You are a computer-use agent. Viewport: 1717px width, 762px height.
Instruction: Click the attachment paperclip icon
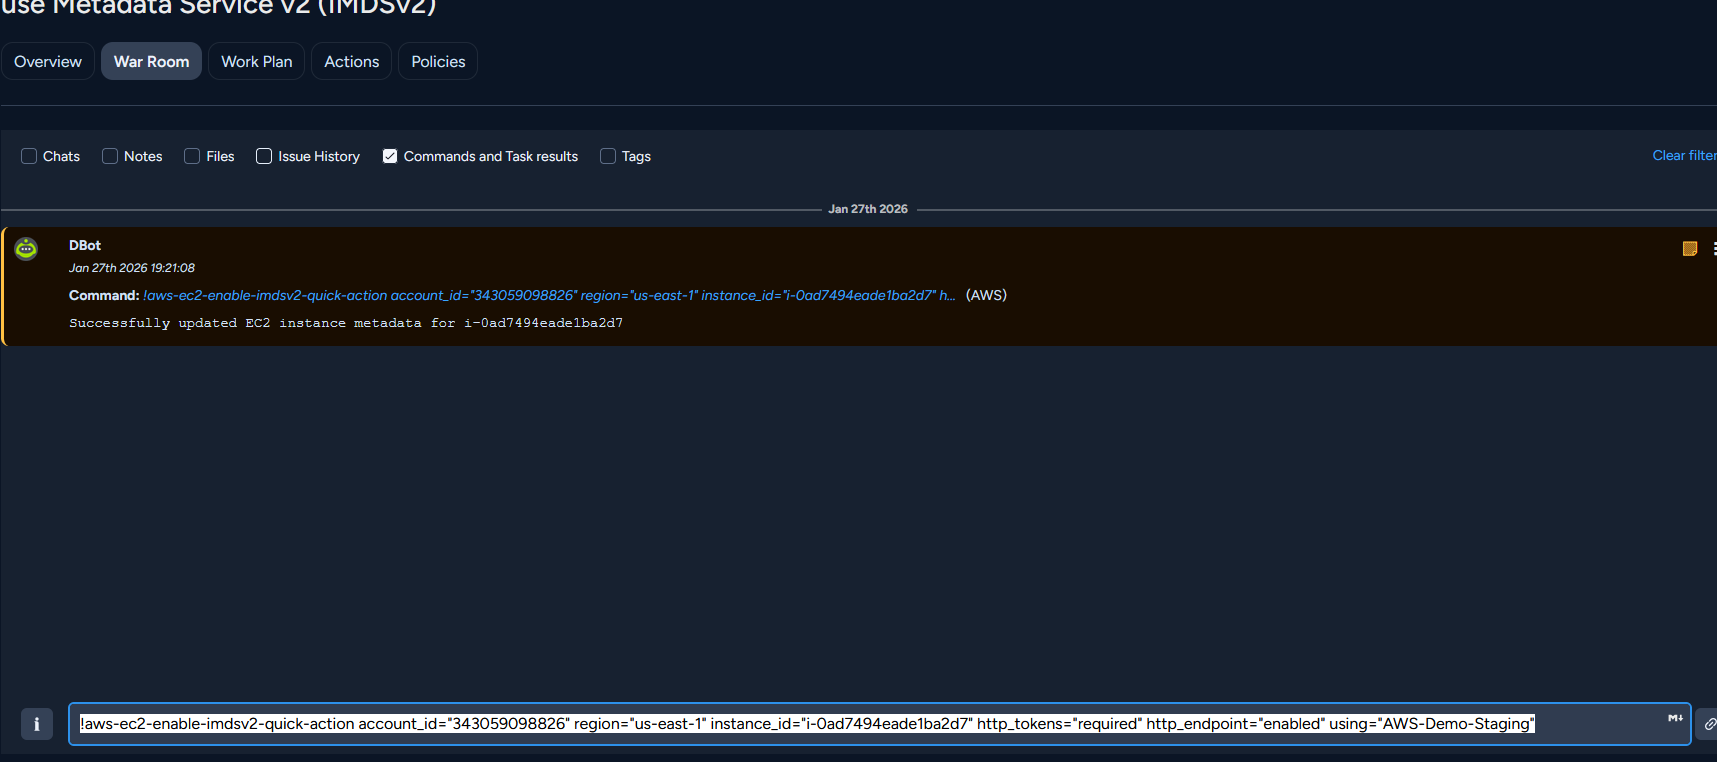1709,724
